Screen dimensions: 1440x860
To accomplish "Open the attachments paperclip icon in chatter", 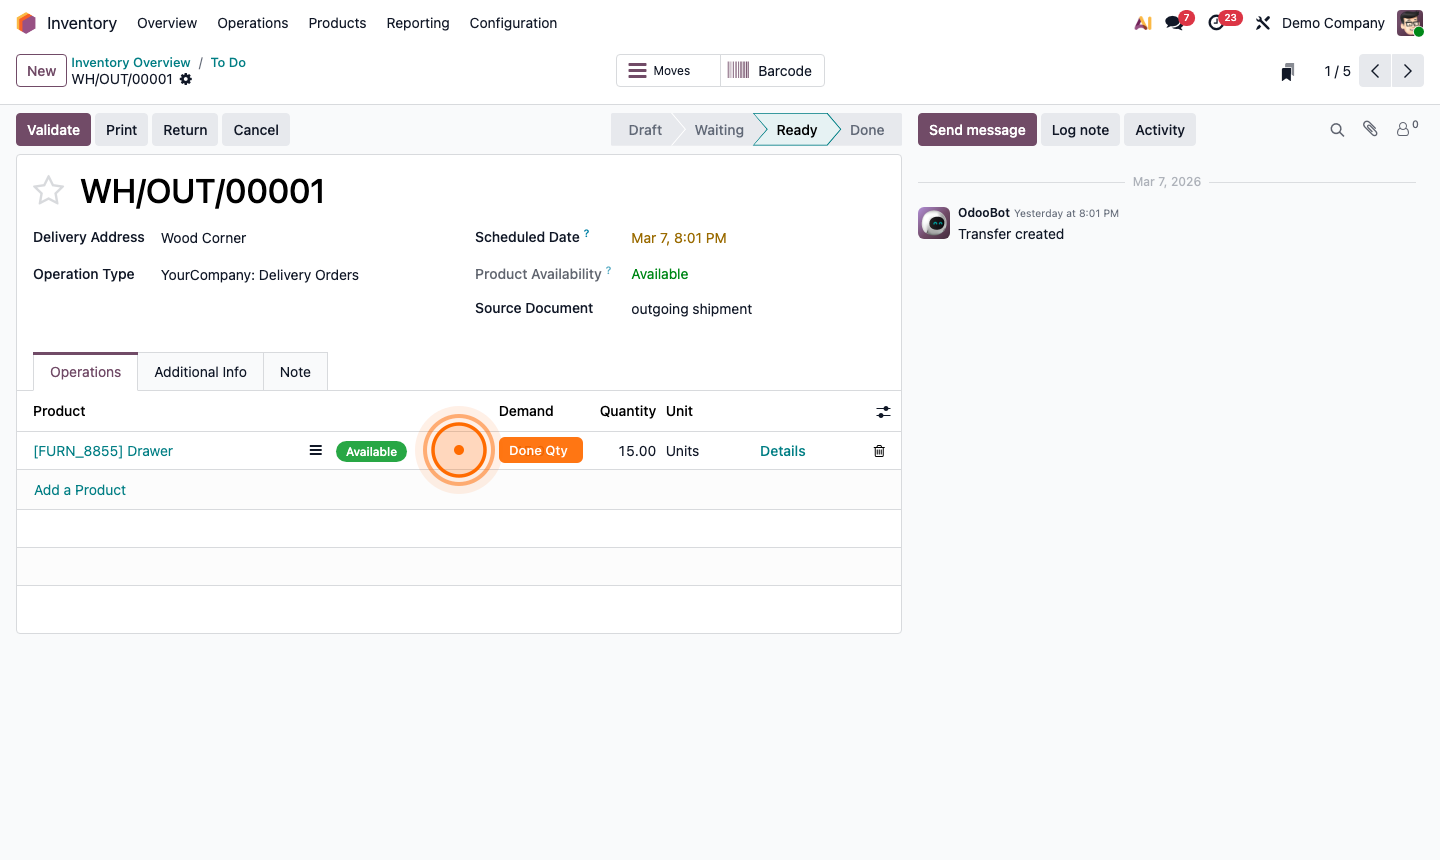I will click(1370, 130).
